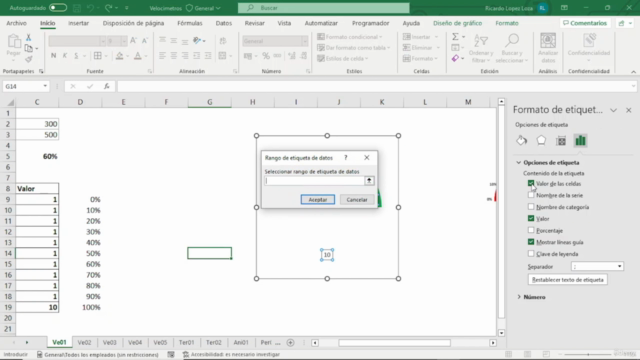Close the Formato de etiquetas pane
The image size is (640, 360).
629,110
